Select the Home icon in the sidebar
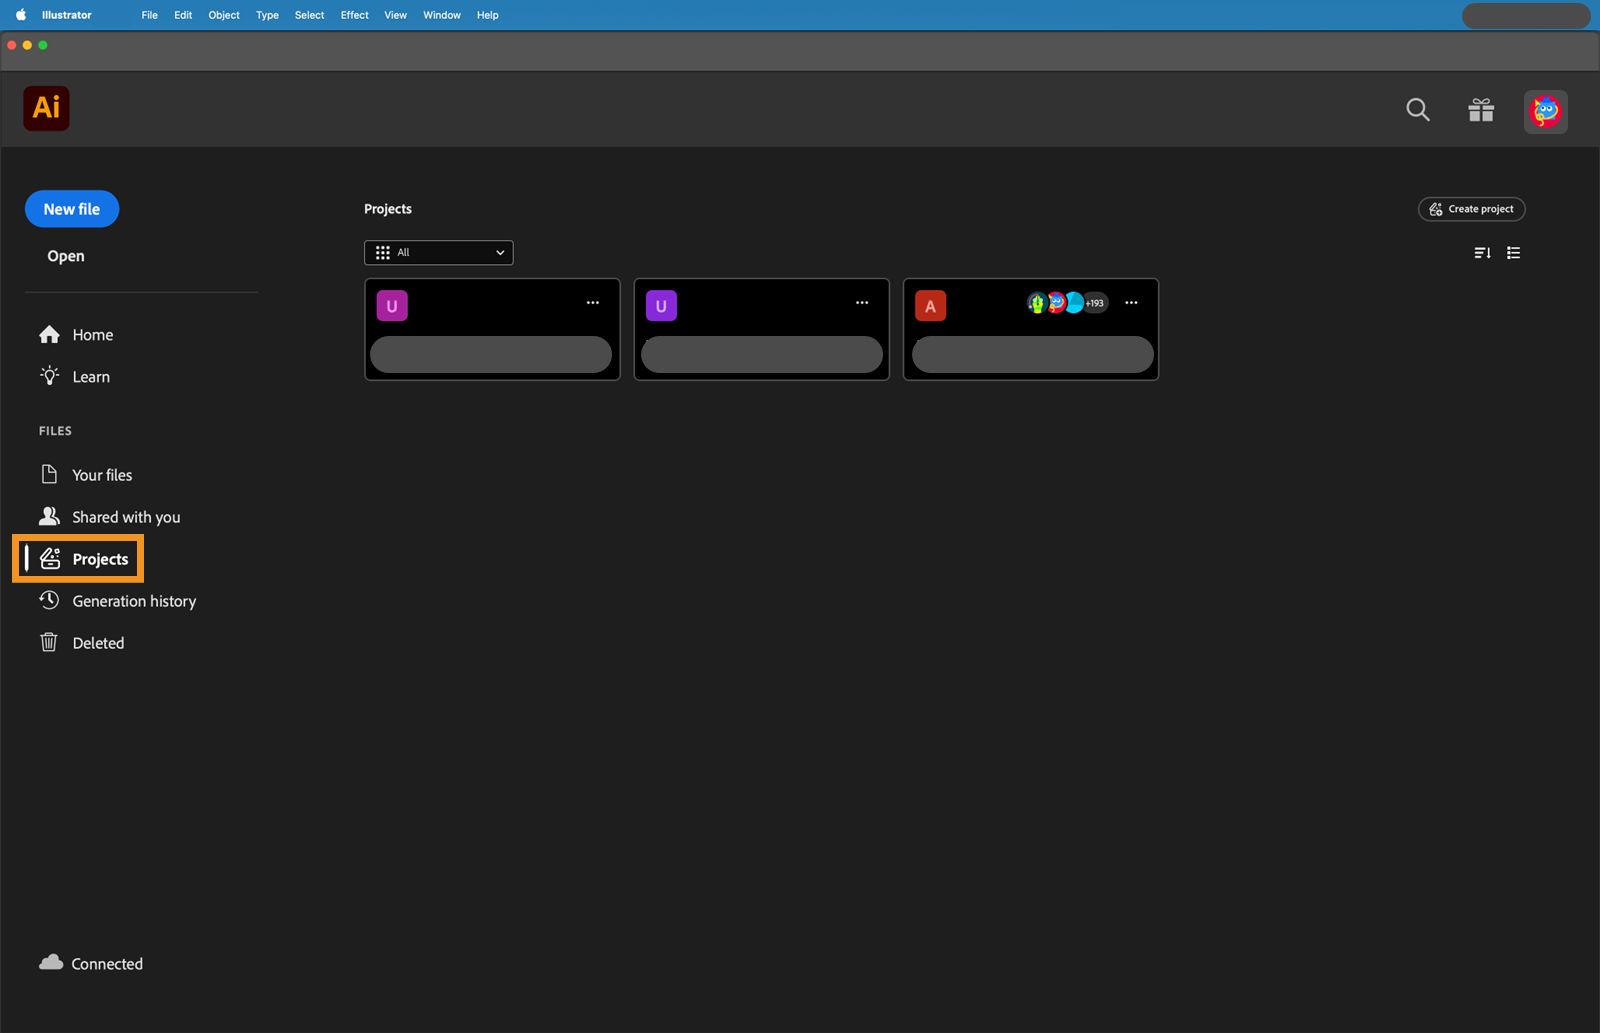 pos(49,334)
